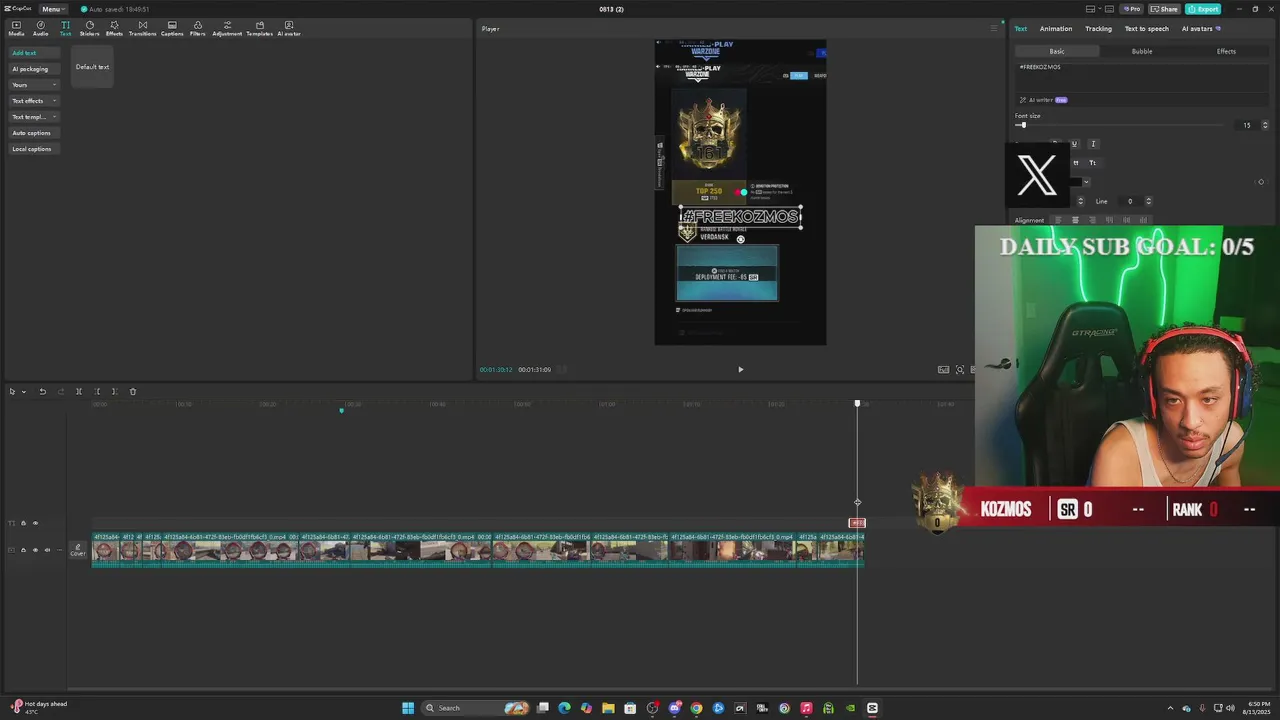Select the pointer selection tool
Viewport: 1280px width, 720px height.
pos(12,391)
